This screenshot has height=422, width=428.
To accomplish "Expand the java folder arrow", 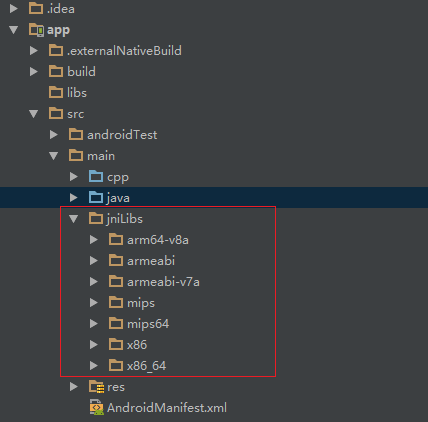I will pos(74,198).
